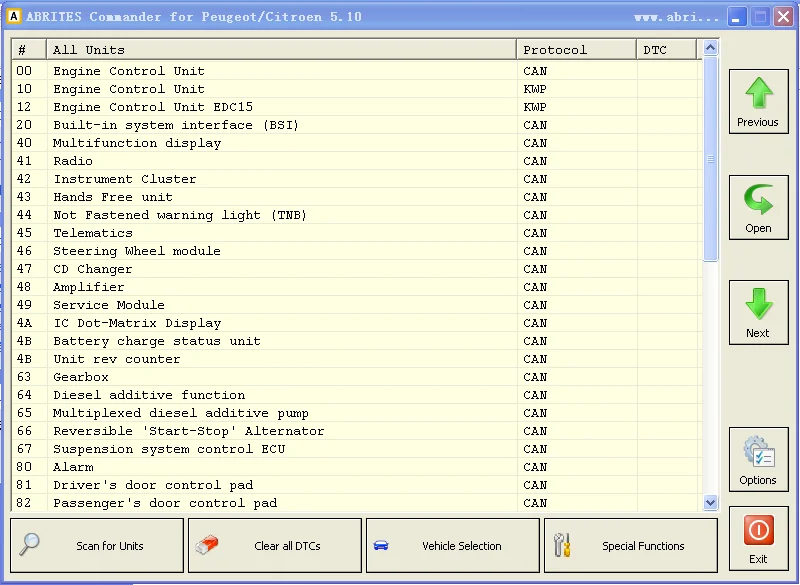800x585 pixels.
Task: Click the green Open curved-arrow icon
Action: pyautogui.click(x=759, y=199)
